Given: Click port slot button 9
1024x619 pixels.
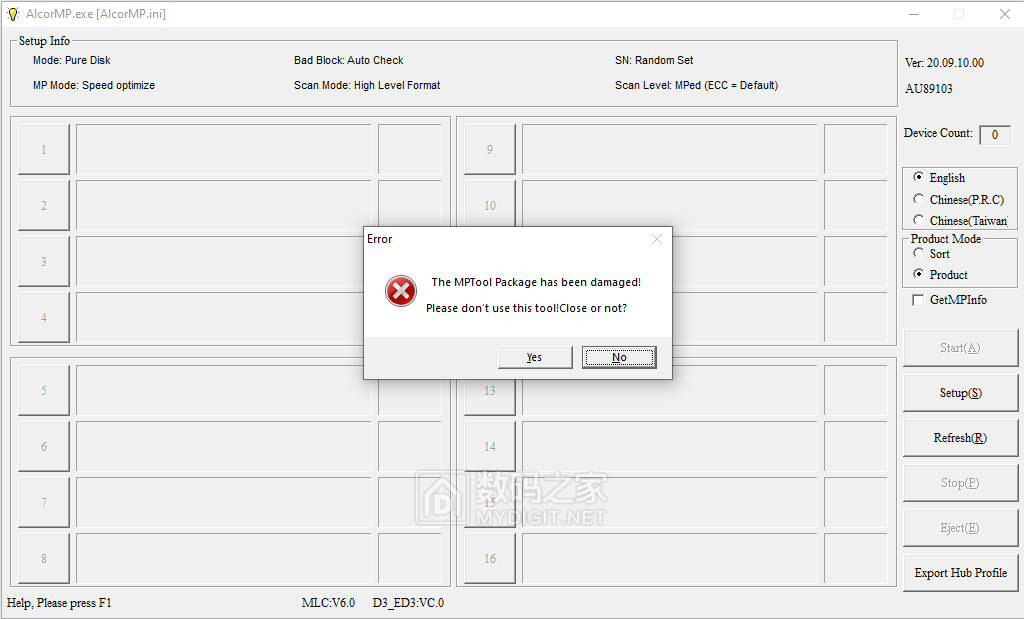Looking at the screenshot, I should point(490,150).
